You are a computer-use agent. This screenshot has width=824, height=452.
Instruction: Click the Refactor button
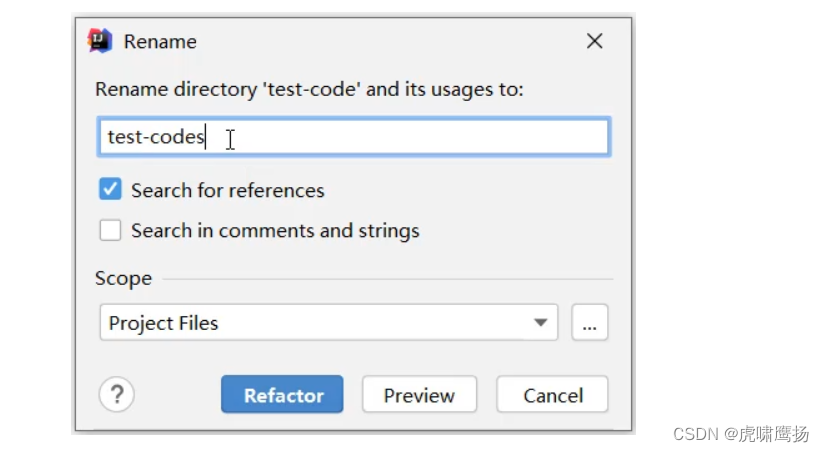pyautogui.click(x=282, y=395)
